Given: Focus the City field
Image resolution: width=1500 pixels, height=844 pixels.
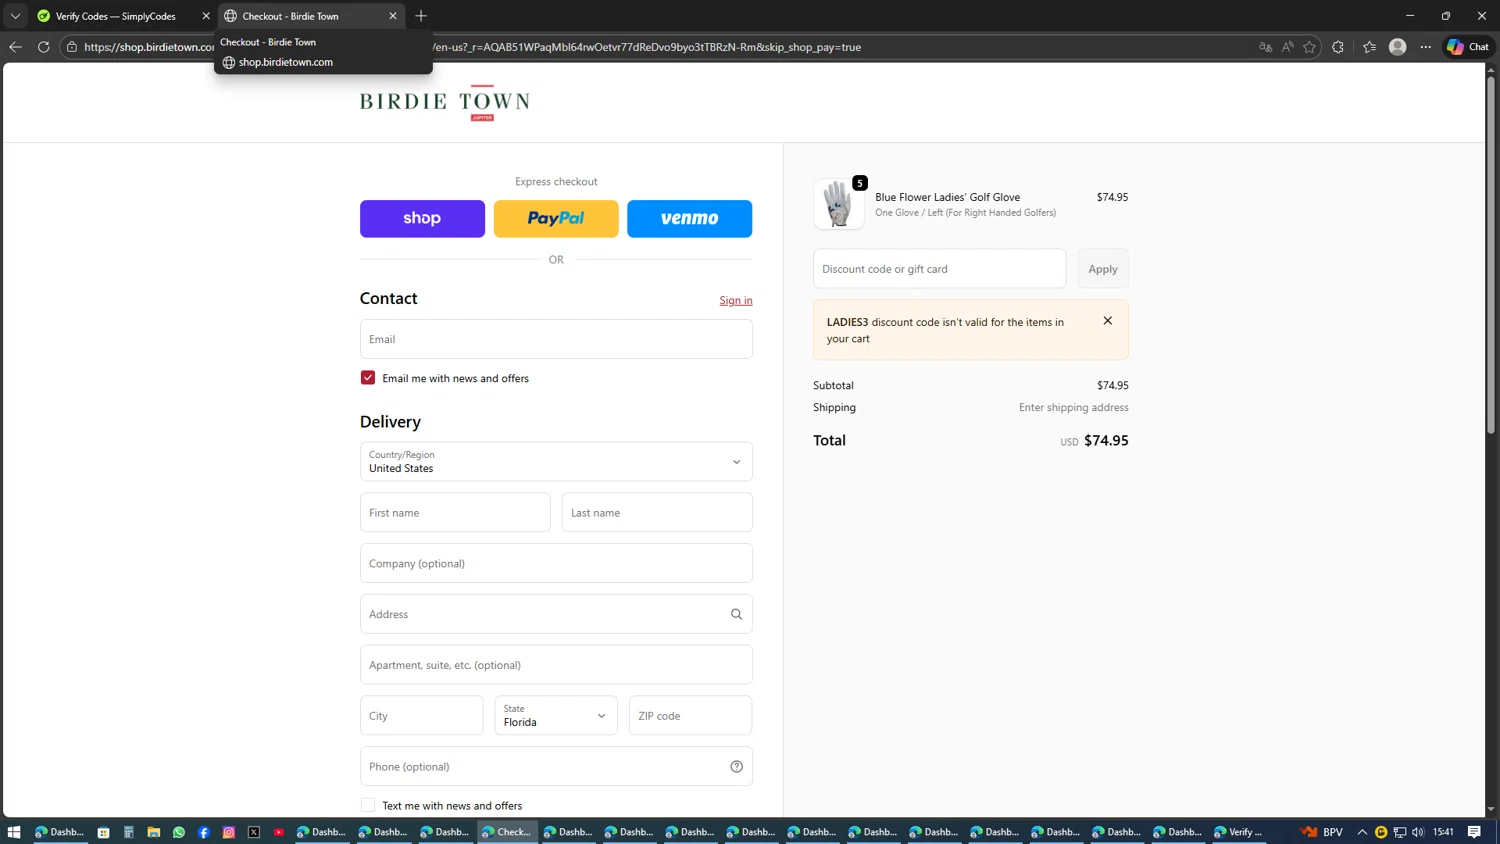Looking at the screenshot, I should (422, 715).
